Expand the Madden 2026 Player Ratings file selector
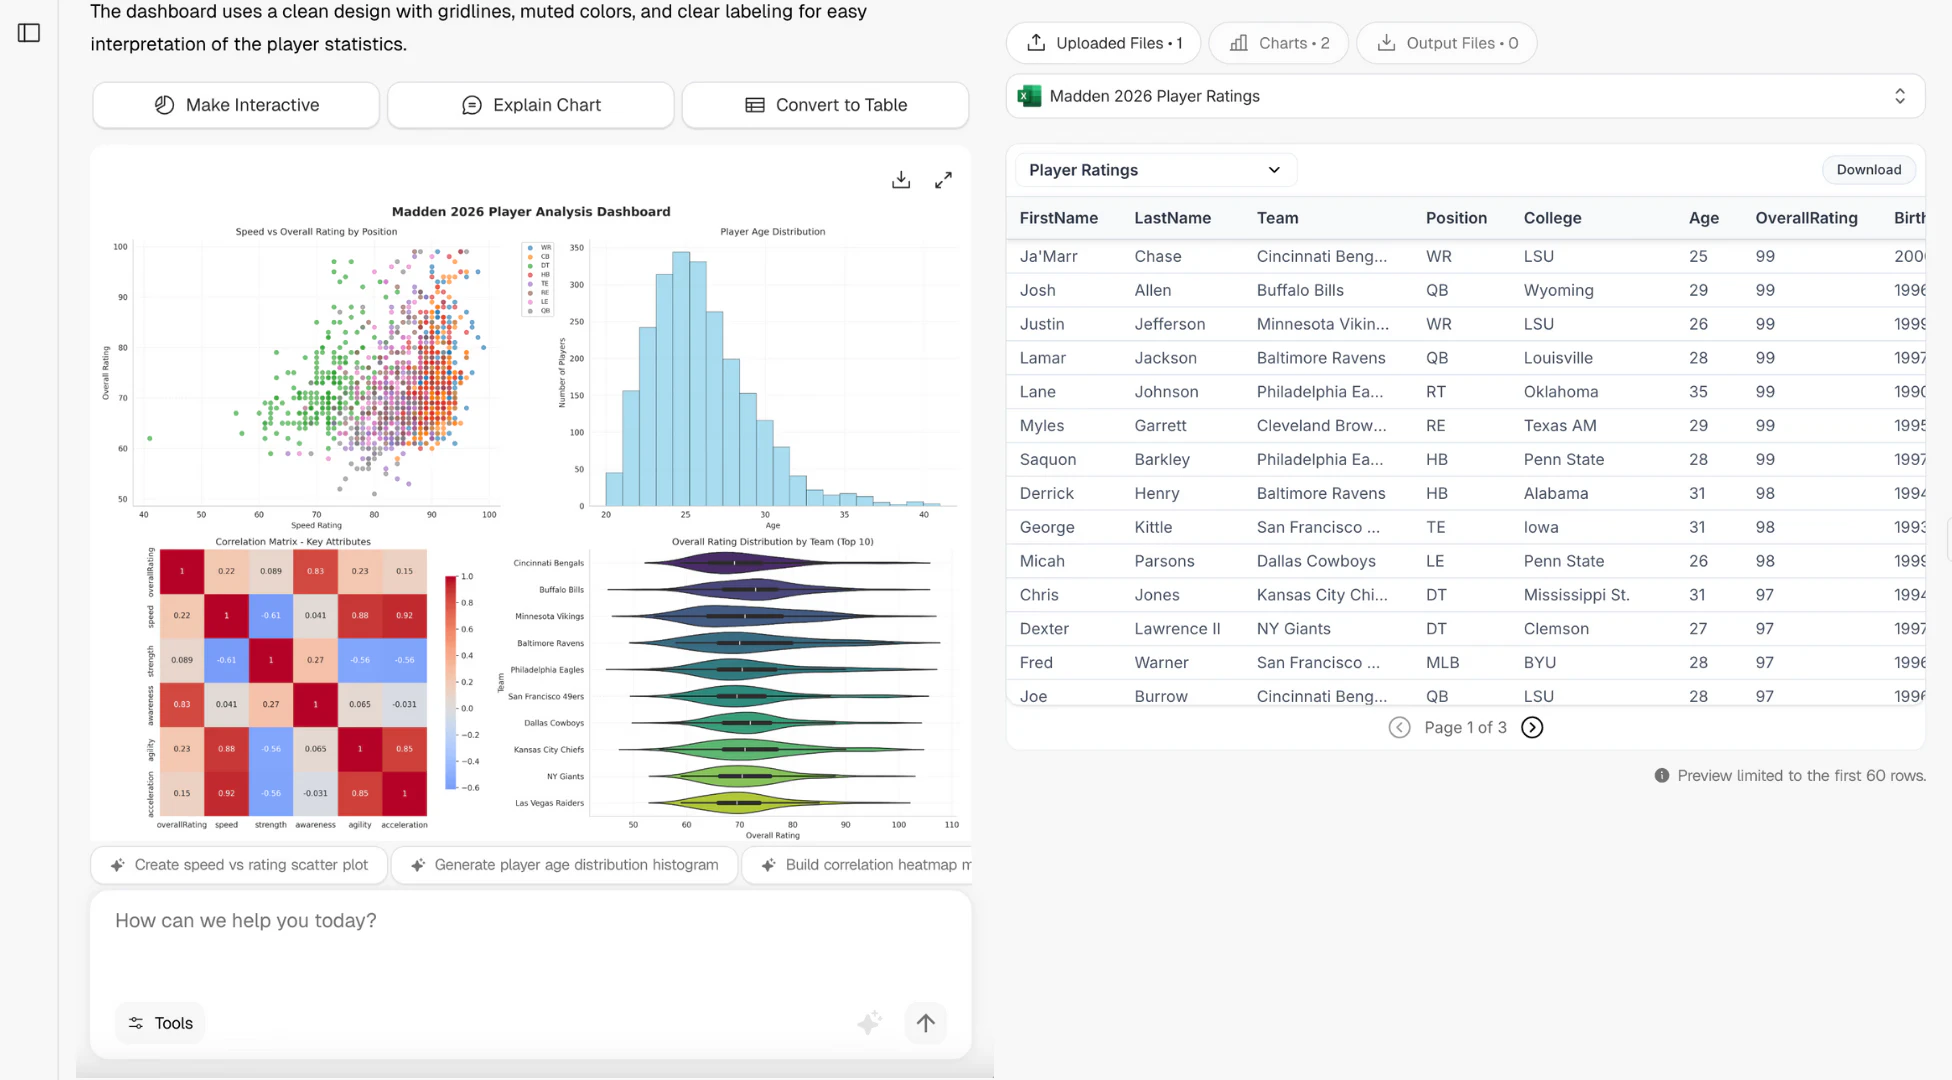 click(x=1465, y=96)
